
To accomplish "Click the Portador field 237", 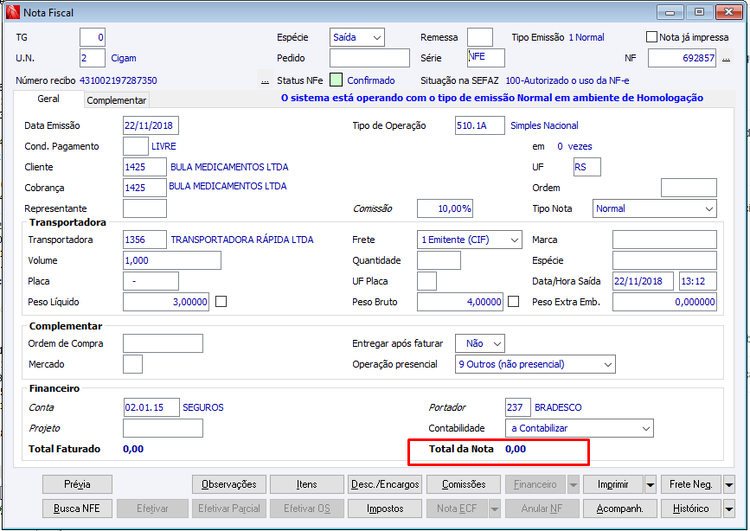I will (518, 408).
